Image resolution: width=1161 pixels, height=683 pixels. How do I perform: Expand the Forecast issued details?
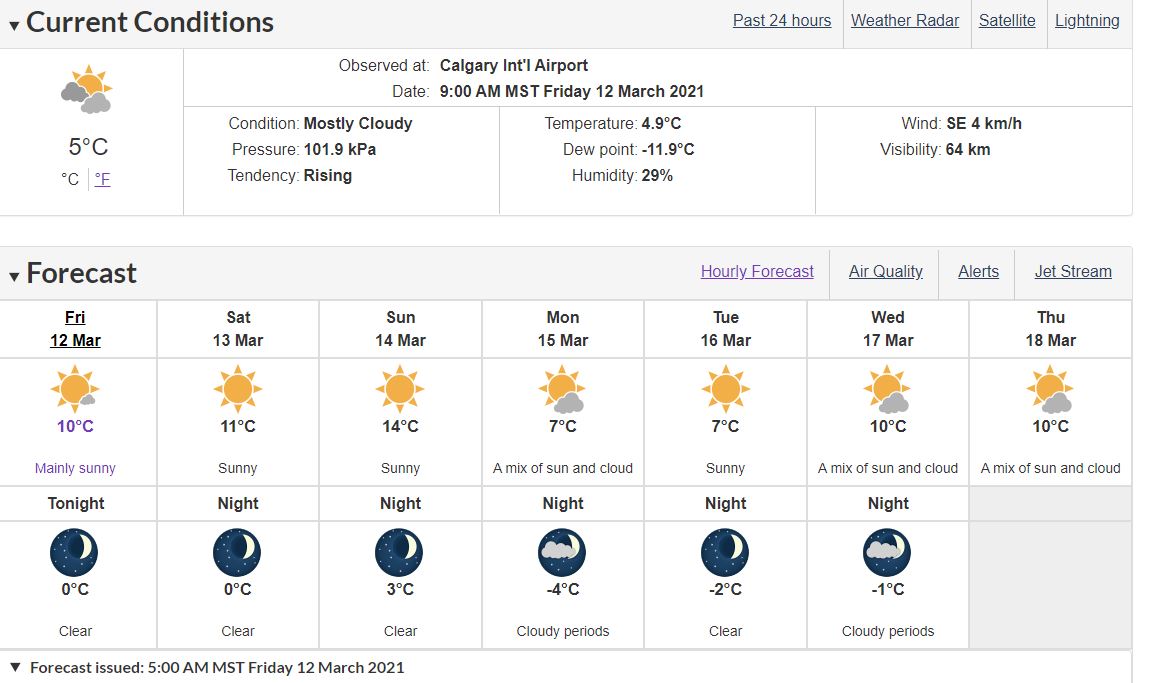point(15,667)
